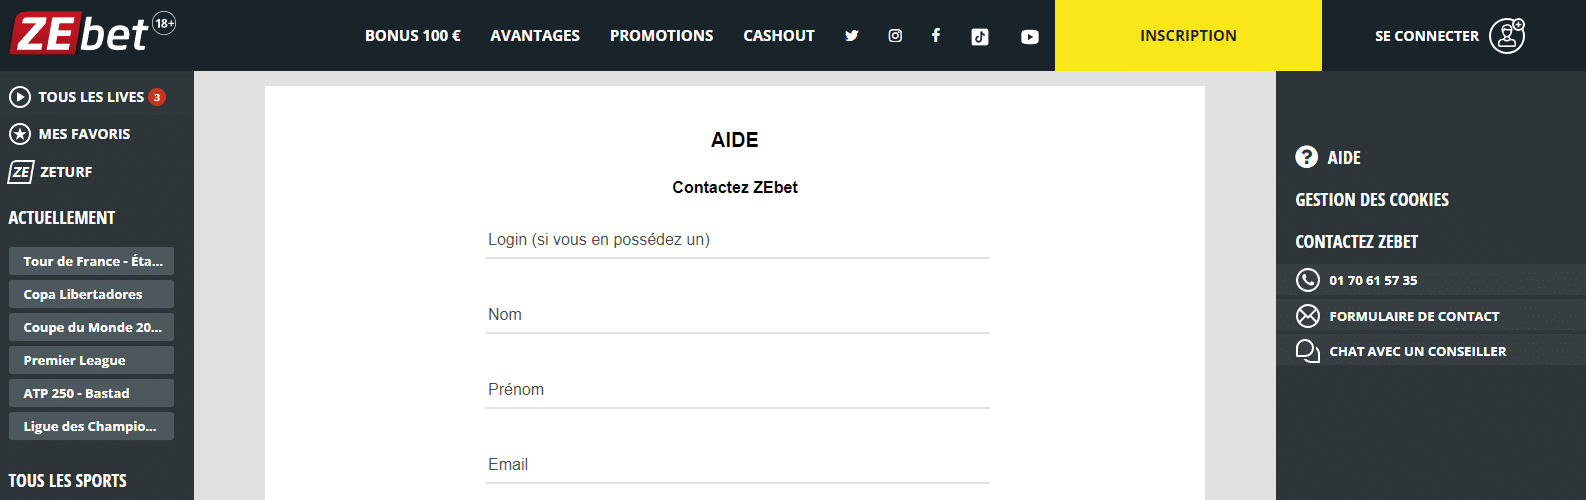Open Bonus 100 € menu item
The height and width of the screenshot is (500, 1586).
coord(413,36)
